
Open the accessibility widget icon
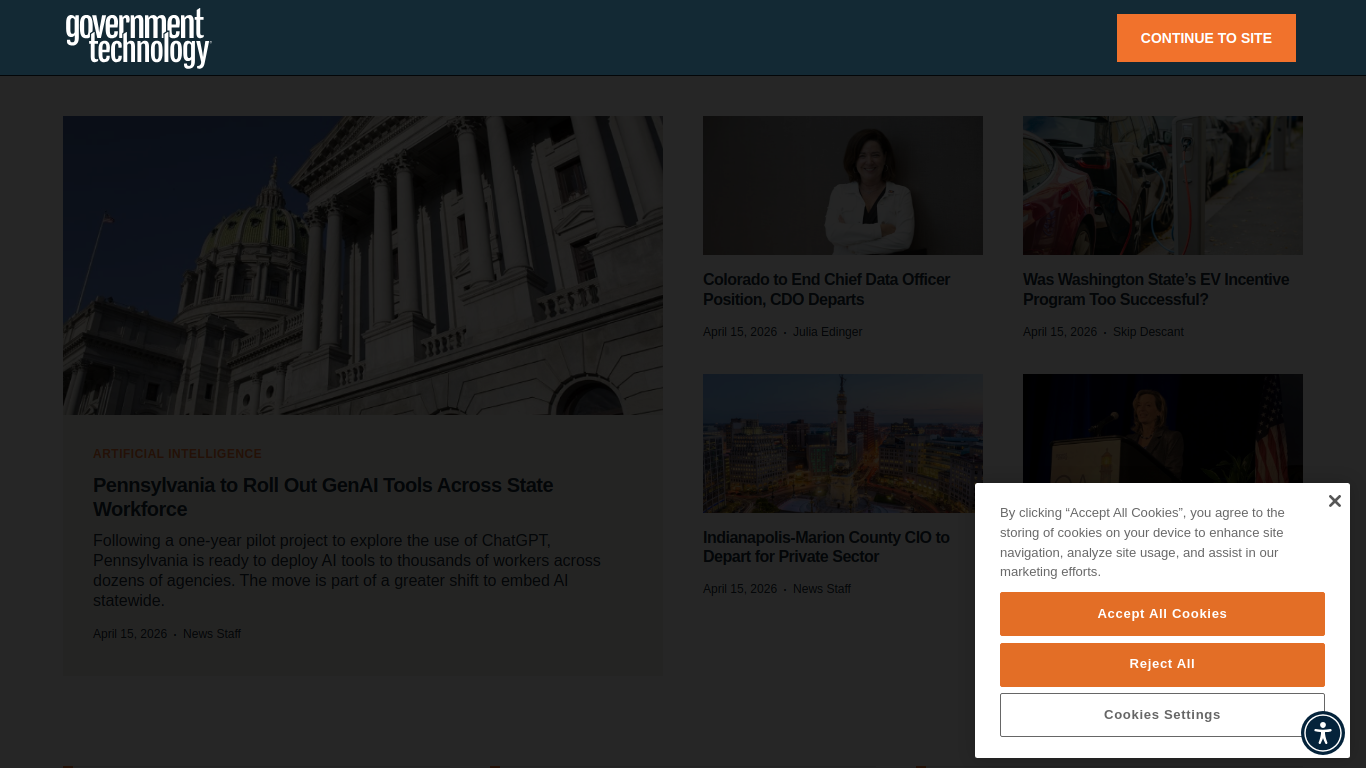[x=1323, y=733]
